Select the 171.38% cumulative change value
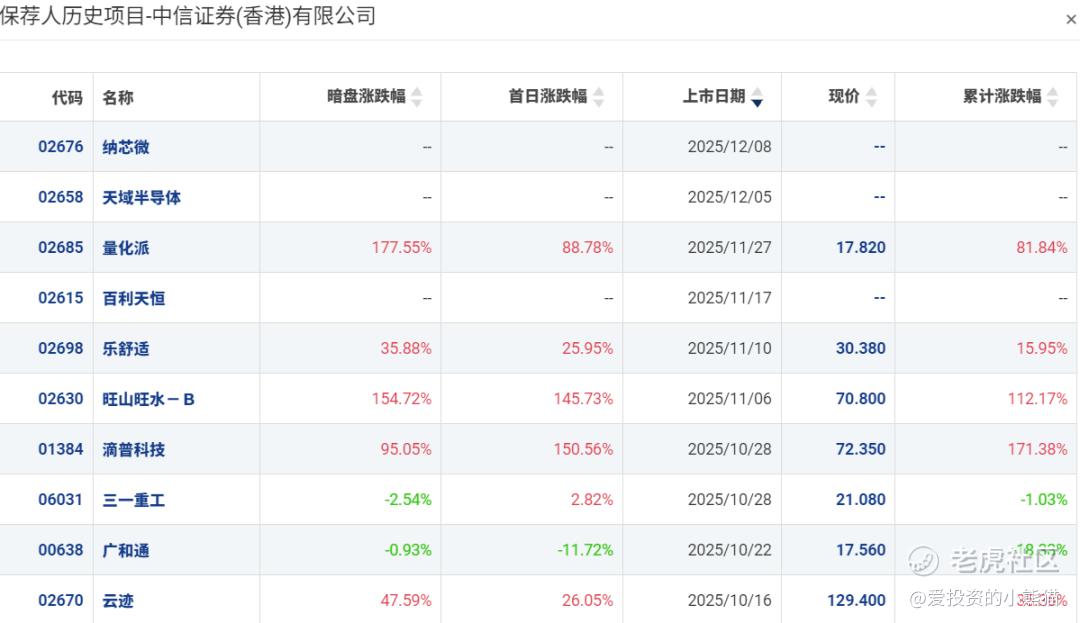Viewport: 1080px width, 623px height. pos(1038,449)
